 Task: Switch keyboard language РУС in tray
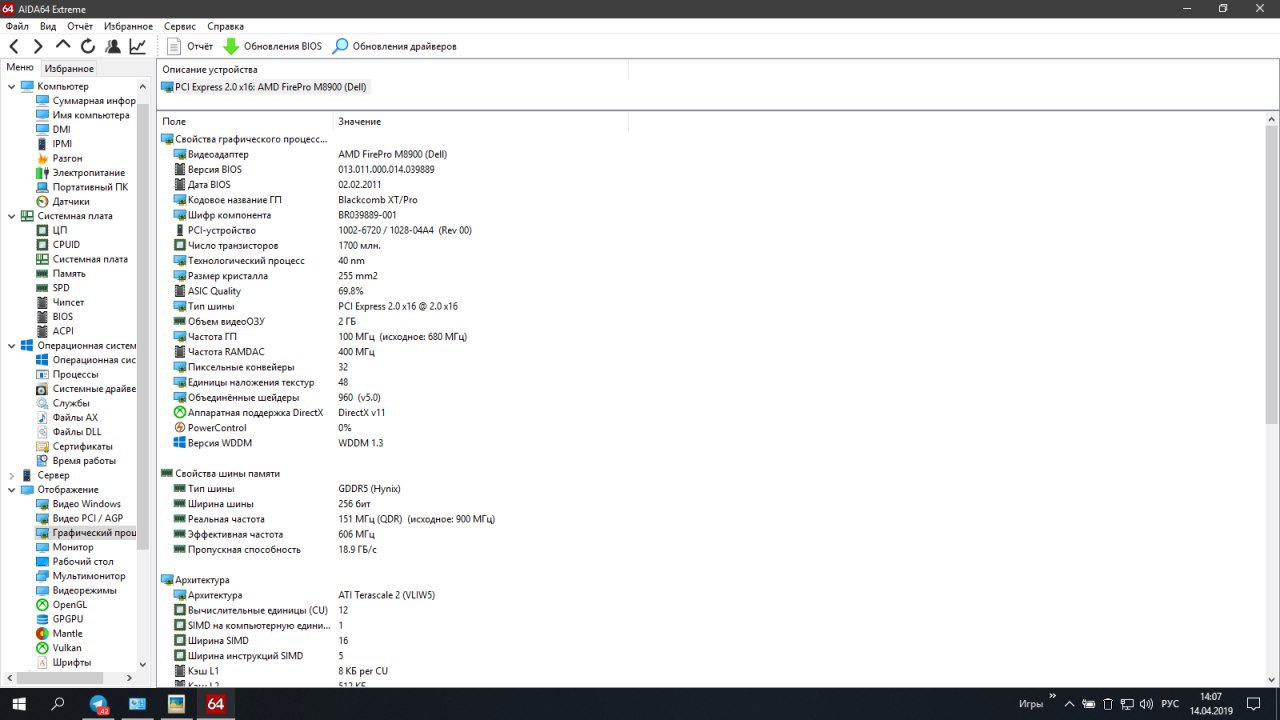tap(1170, 704)
